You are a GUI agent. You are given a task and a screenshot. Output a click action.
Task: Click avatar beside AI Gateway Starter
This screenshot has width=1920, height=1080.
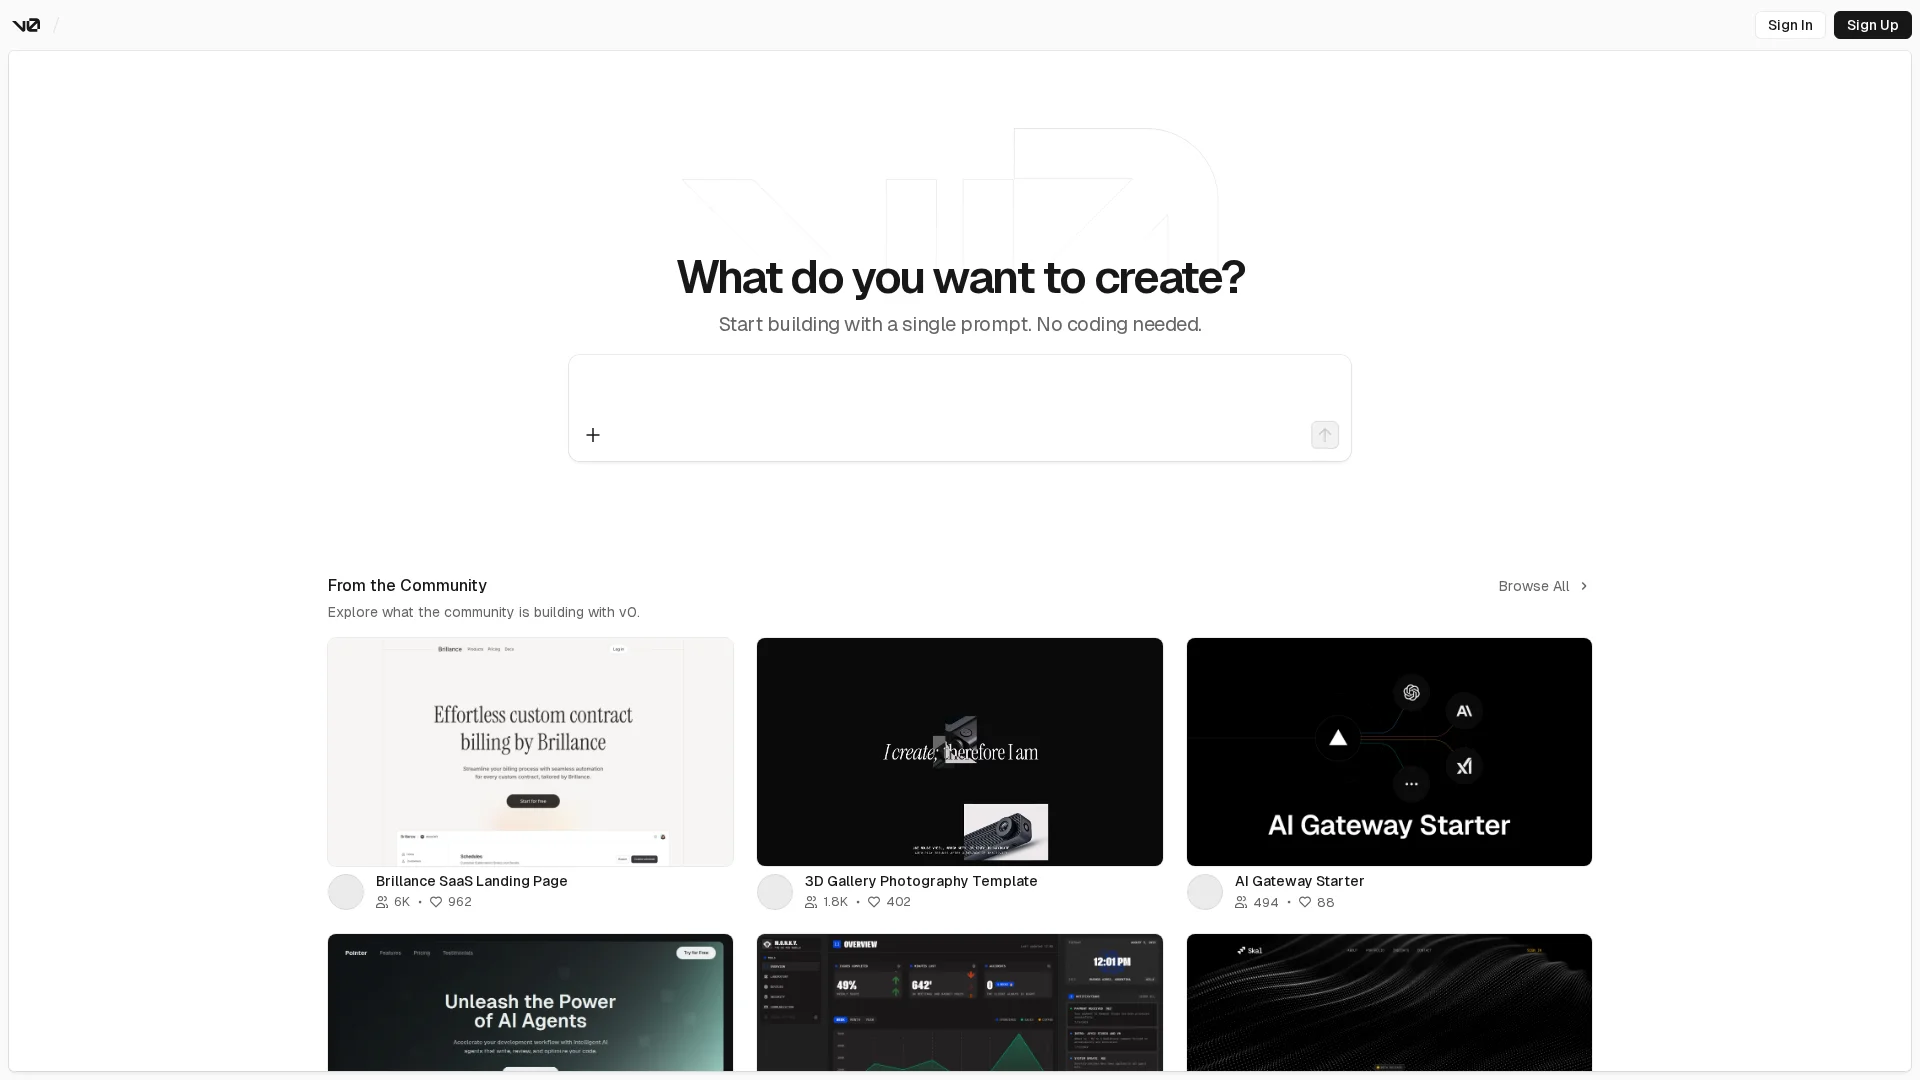point(1205,892)
